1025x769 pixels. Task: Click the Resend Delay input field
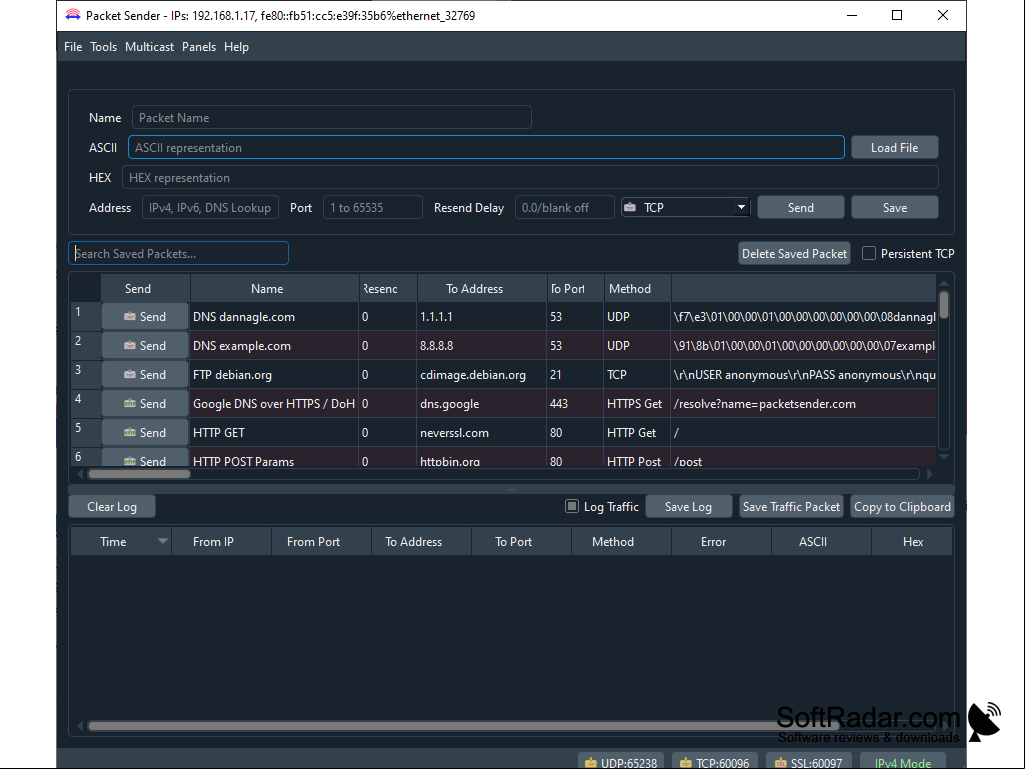[x=565, y=207]
